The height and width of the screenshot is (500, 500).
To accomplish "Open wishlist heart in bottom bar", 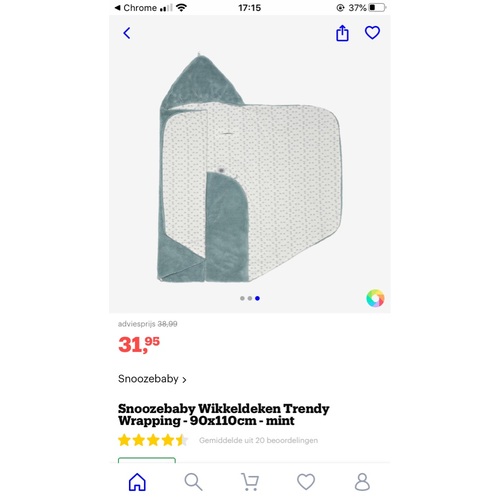I will [x=306, y=482].
